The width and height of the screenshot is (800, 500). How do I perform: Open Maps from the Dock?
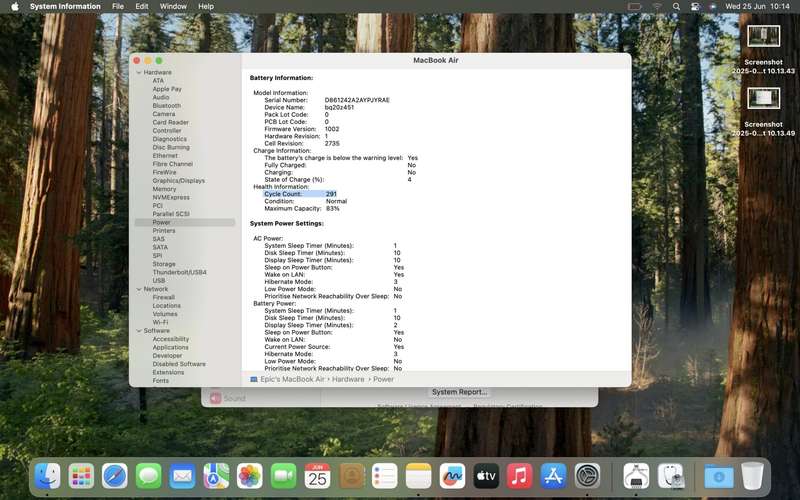tap(216, 476)
